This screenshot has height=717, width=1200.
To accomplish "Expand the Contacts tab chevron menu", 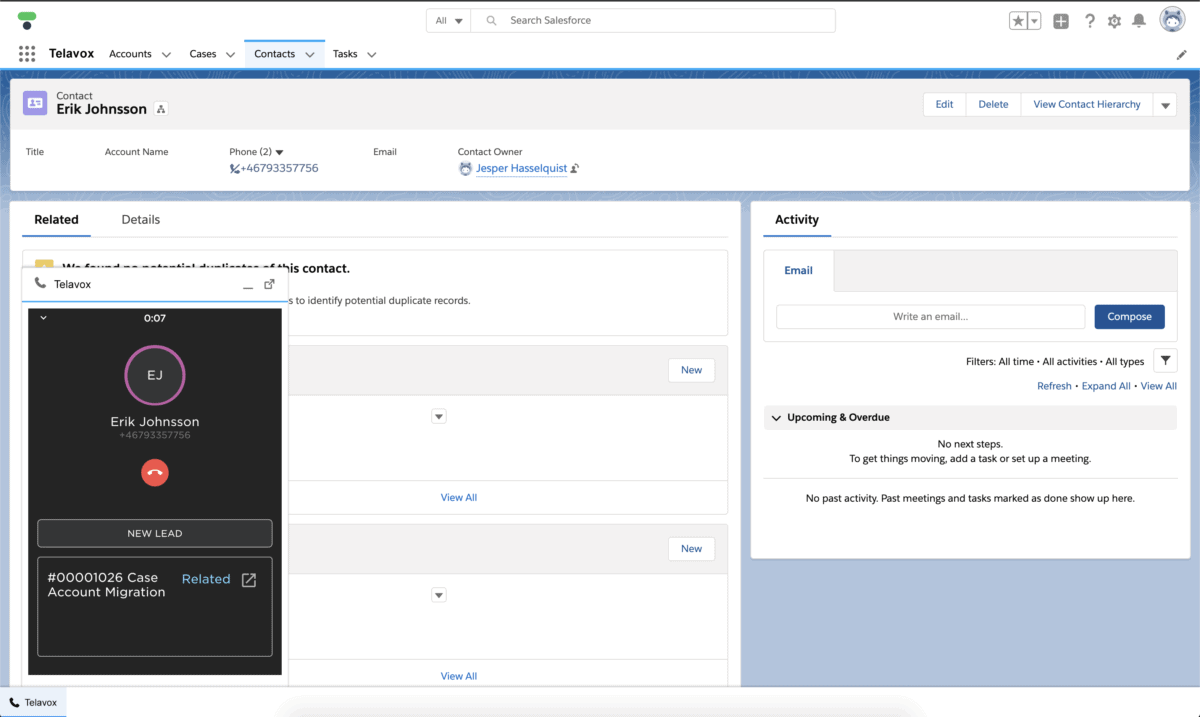I will tap(310, 55).
